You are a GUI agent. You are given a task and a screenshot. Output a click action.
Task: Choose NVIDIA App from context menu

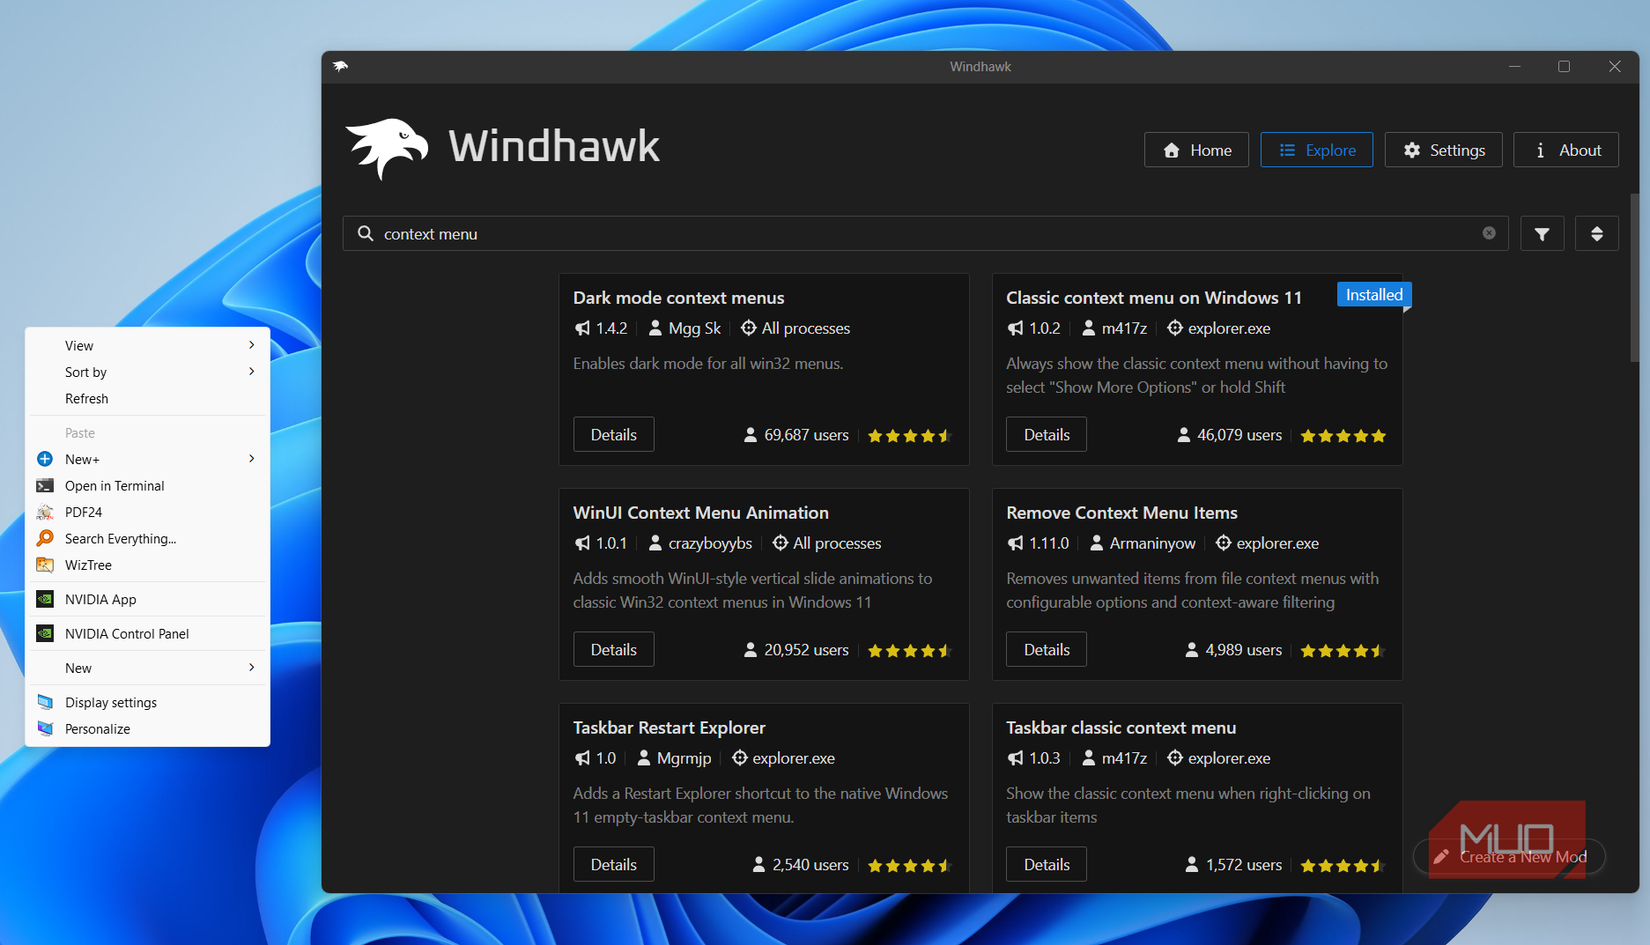tap(147, 599)
